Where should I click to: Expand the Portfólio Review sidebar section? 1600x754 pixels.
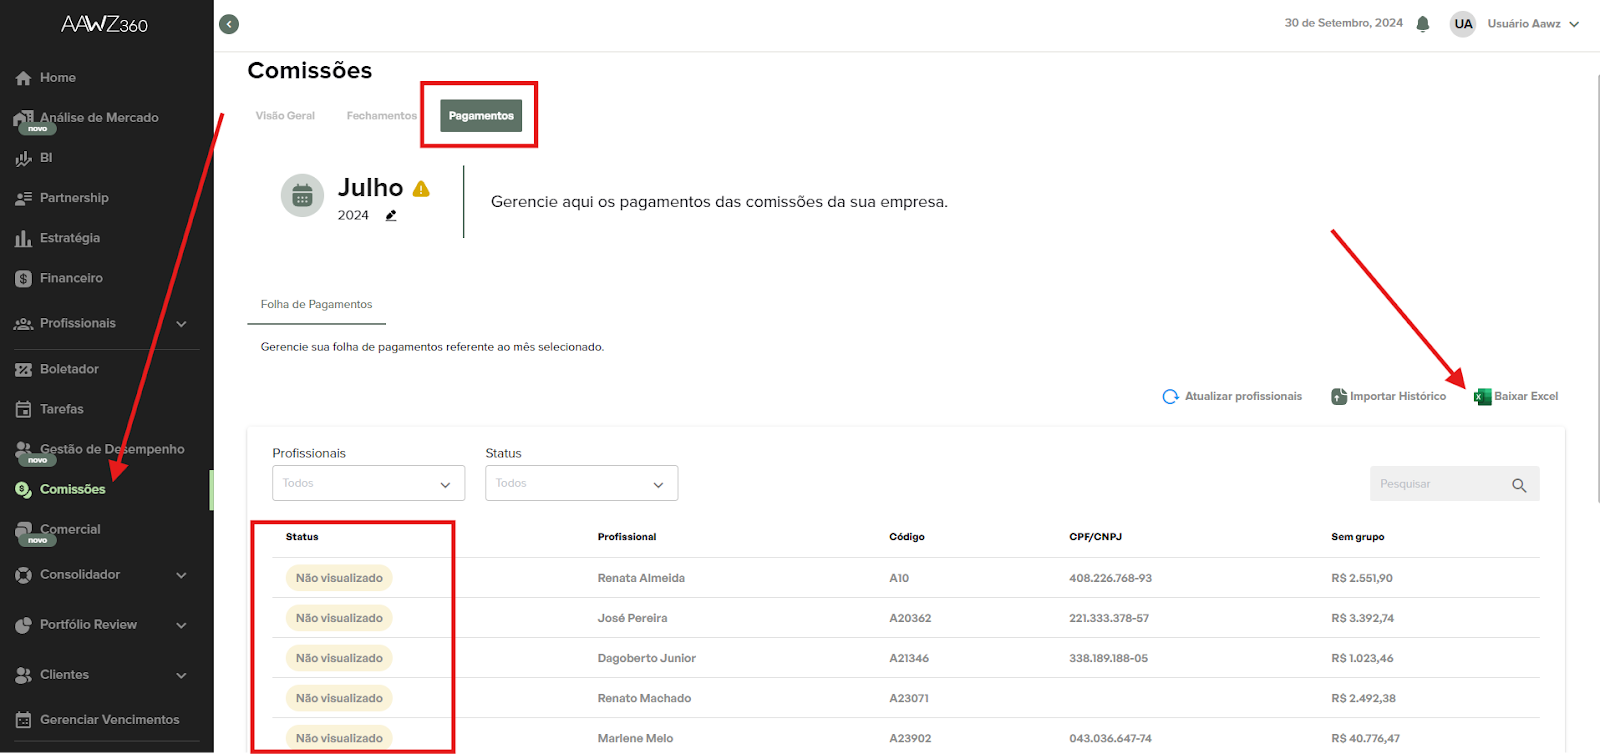coord(181,625)
